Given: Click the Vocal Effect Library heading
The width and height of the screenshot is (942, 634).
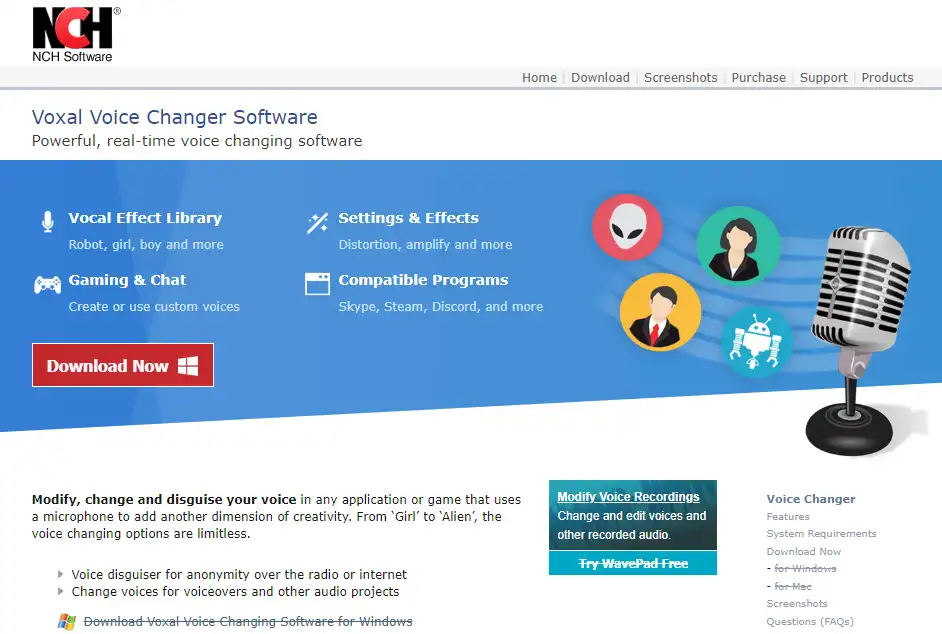Looking at the screenshot, I should [x=145, y=218].
